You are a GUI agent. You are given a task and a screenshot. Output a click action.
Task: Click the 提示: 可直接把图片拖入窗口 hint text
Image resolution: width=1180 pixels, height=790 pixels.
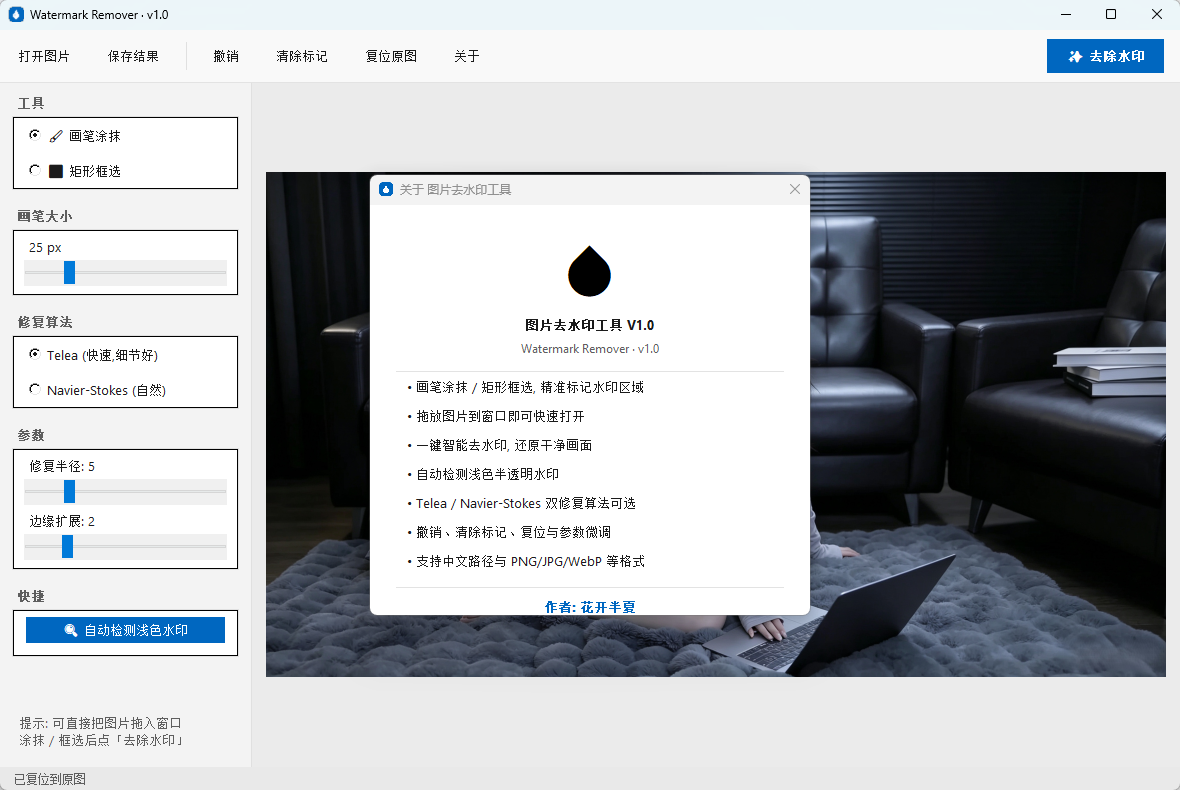point(100,723)
